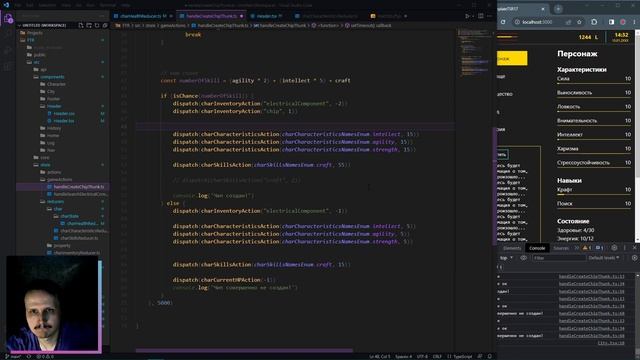Click the Ln 48 cursor position status entry
This screenshot has width=640, height=360.
(x=380, y=356)
